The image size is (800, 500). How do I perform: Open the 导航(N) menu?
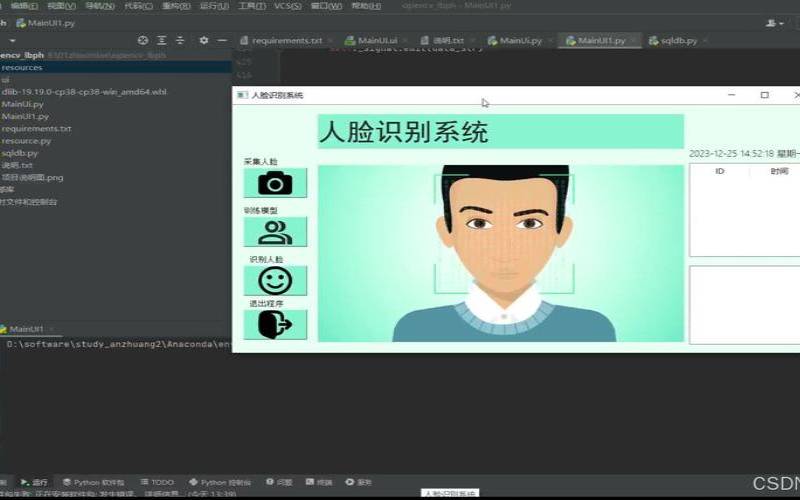click(x=99, y=6)
